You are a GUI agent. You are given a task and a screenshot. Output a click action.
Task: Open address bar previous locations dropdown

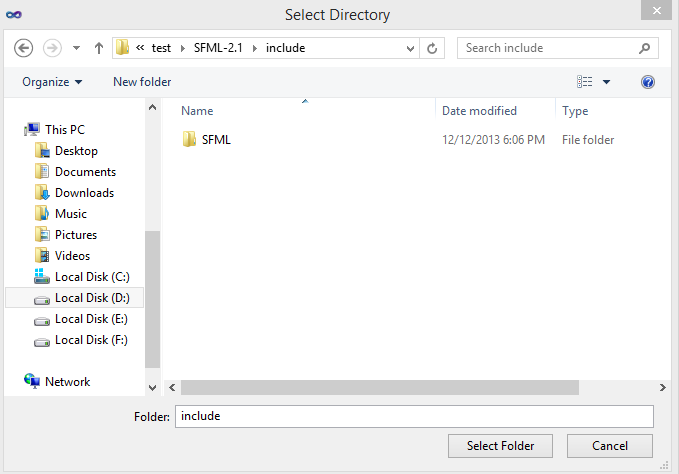[410, 48]
